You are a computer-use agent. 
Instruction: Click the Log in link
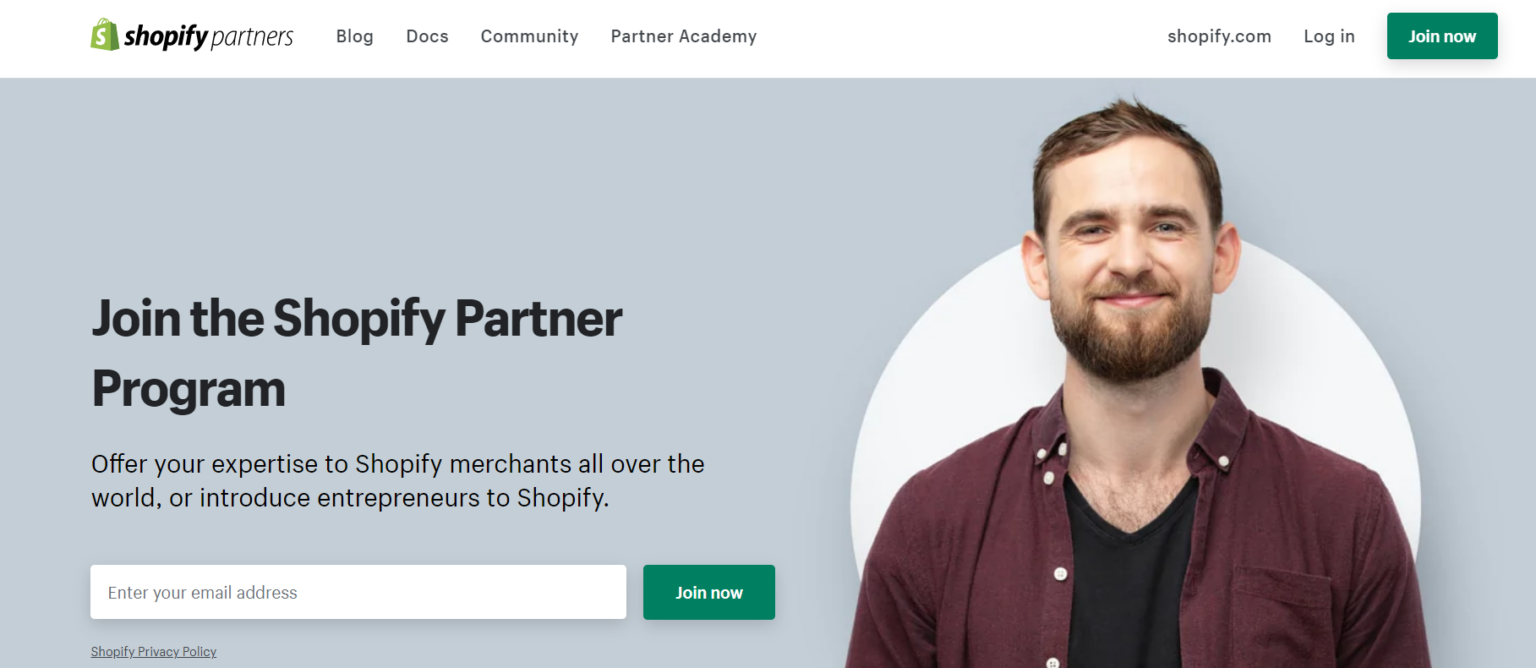pyautogui.click(x=1329, y=36)
